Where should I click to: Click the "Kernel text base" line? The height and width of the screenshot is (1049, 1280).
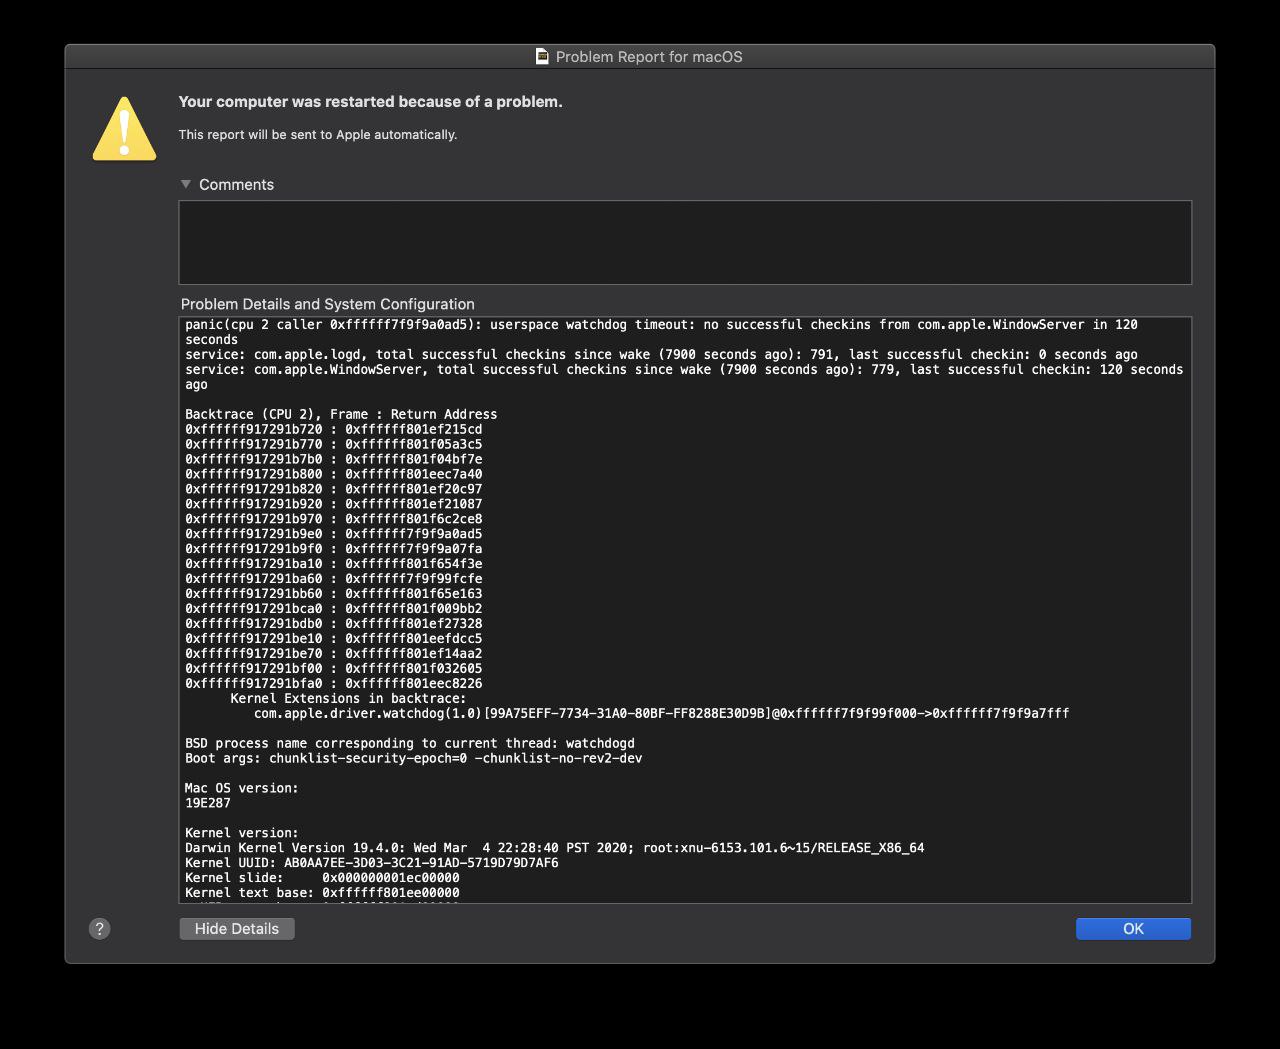pyautogui.click(x=322, y=893)
